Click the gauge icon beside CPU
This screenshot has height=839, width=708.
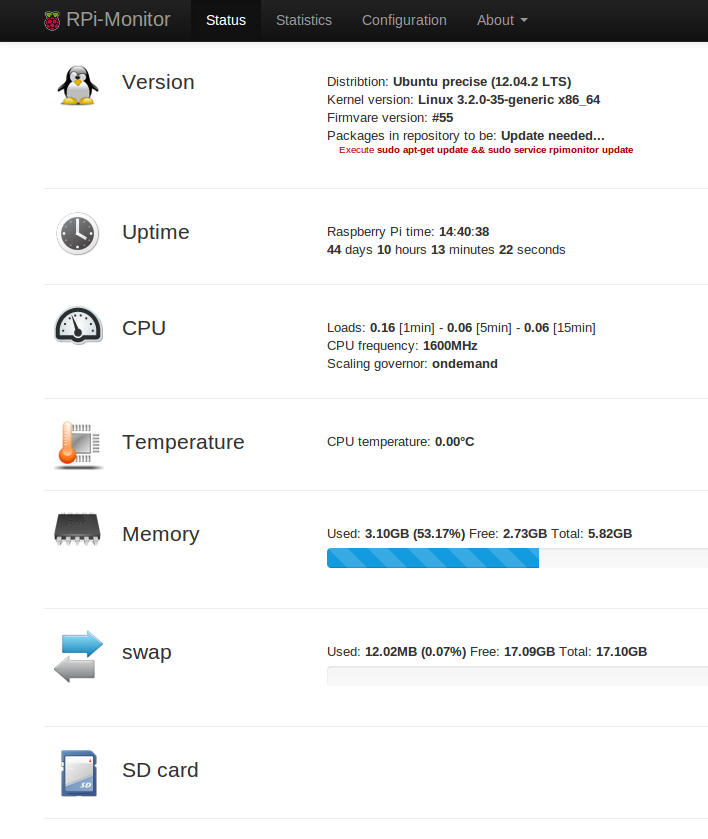(x=77, y=325)
